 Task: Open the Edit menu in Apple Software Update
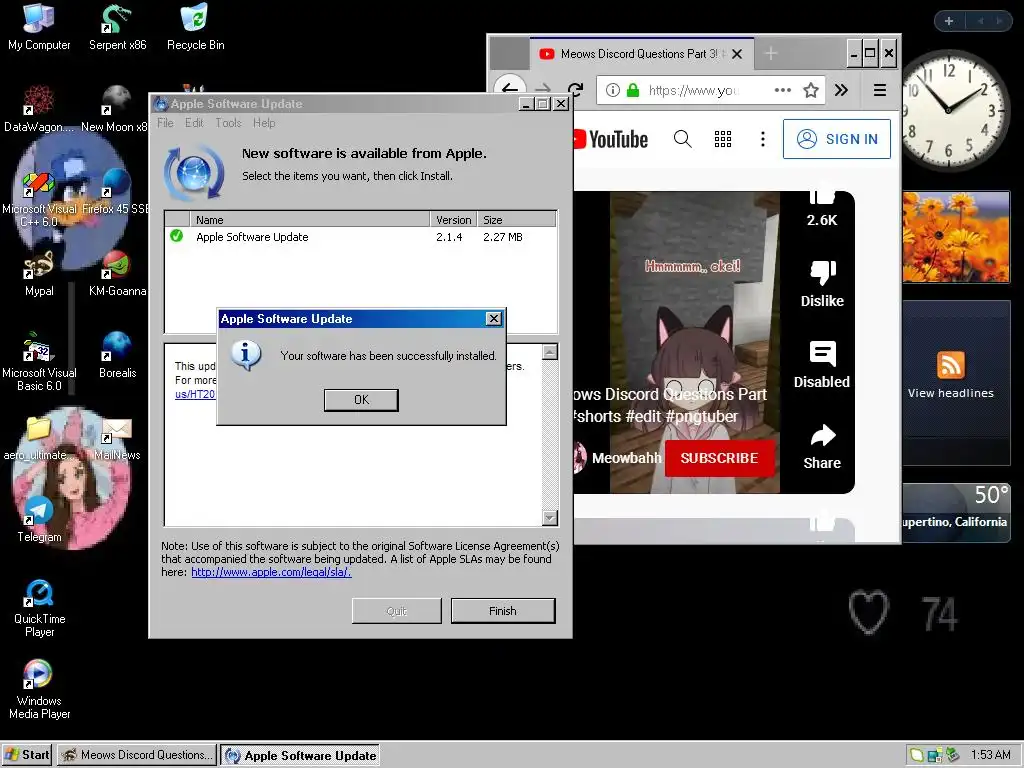coord(194,123)
